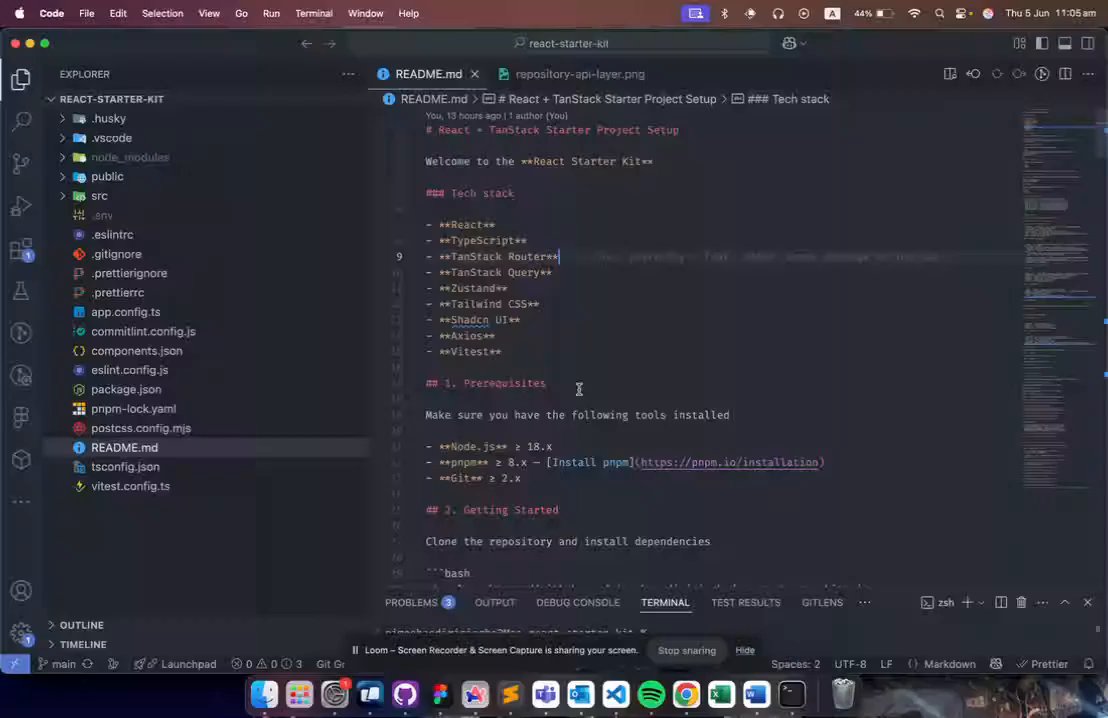Open customize layout button
Image resolution: width=1108 pixels, height=718 pixels.
pos(1019,44)
